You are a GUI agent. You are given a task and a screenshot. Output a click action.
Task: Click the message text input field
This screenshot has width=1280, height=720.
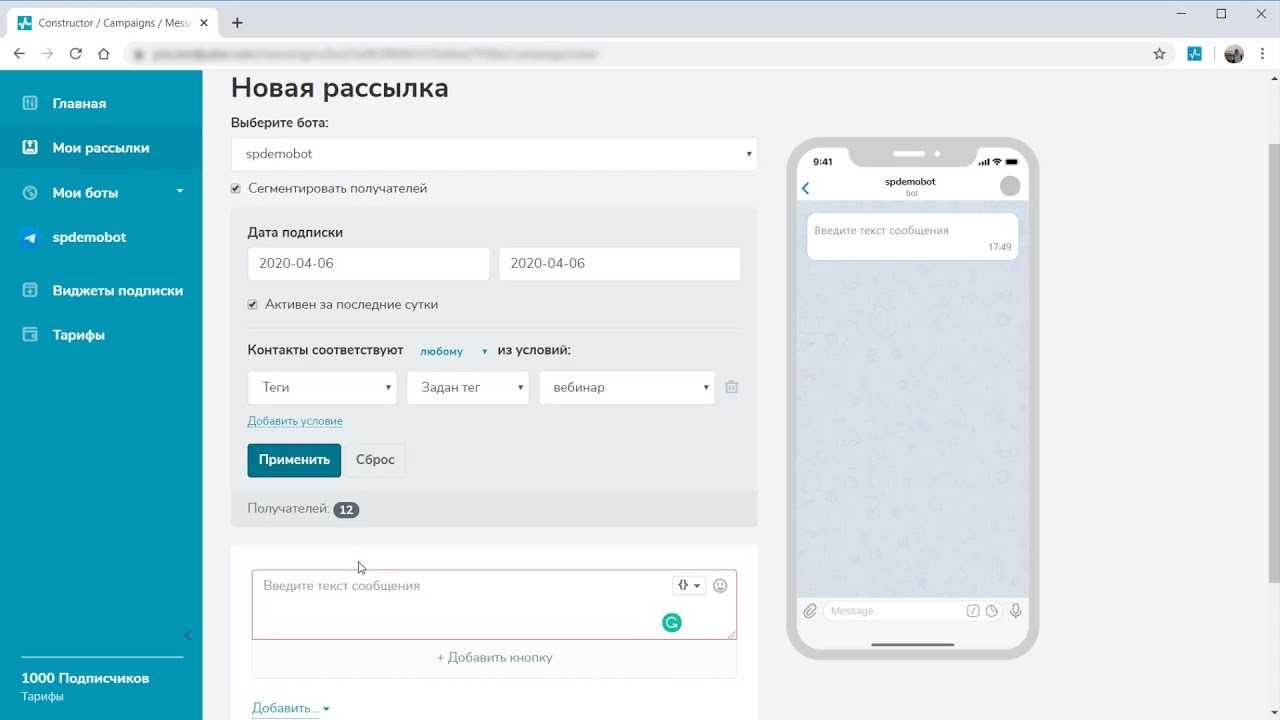pyautogui.click(x=460, y=604)
